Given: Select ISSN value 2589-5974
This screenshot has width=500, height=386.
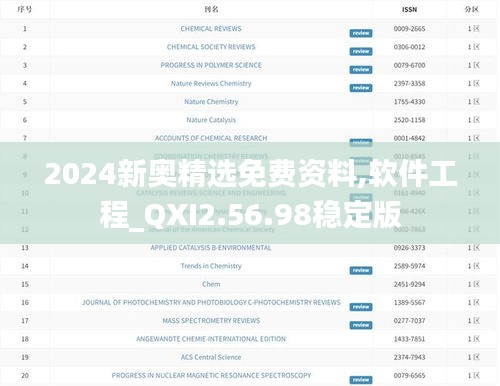Looking at the screenshot, I should click(409, 266).
